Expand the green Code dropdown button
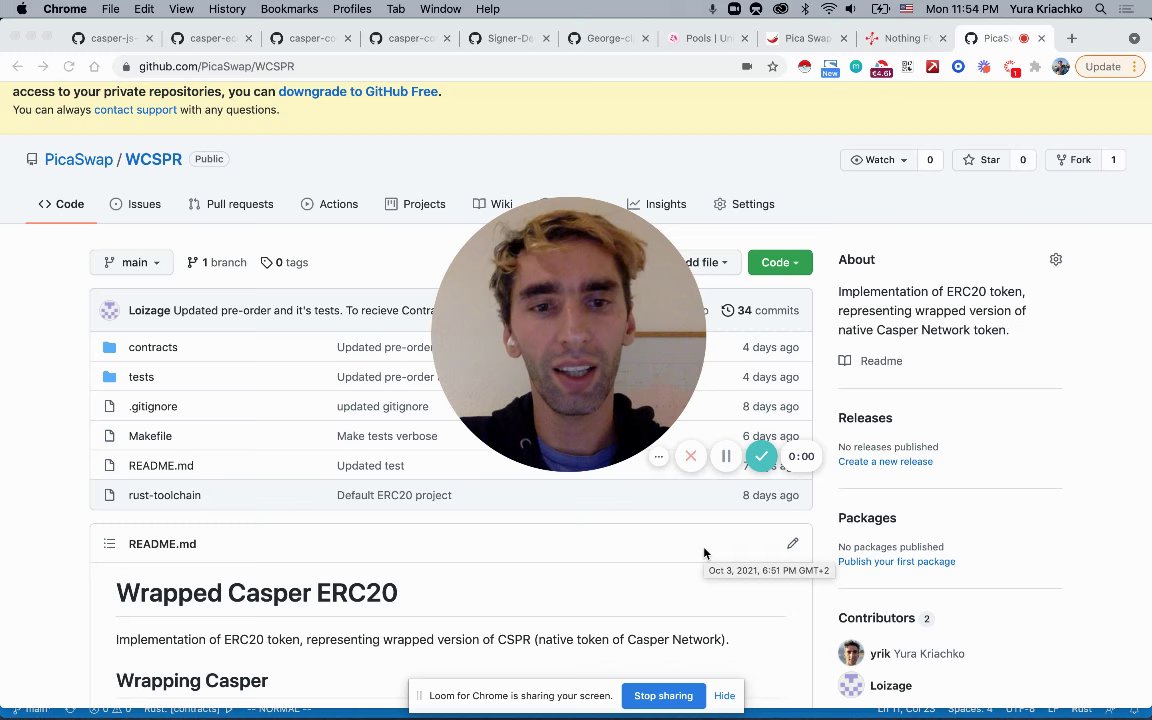 [780, 262]
